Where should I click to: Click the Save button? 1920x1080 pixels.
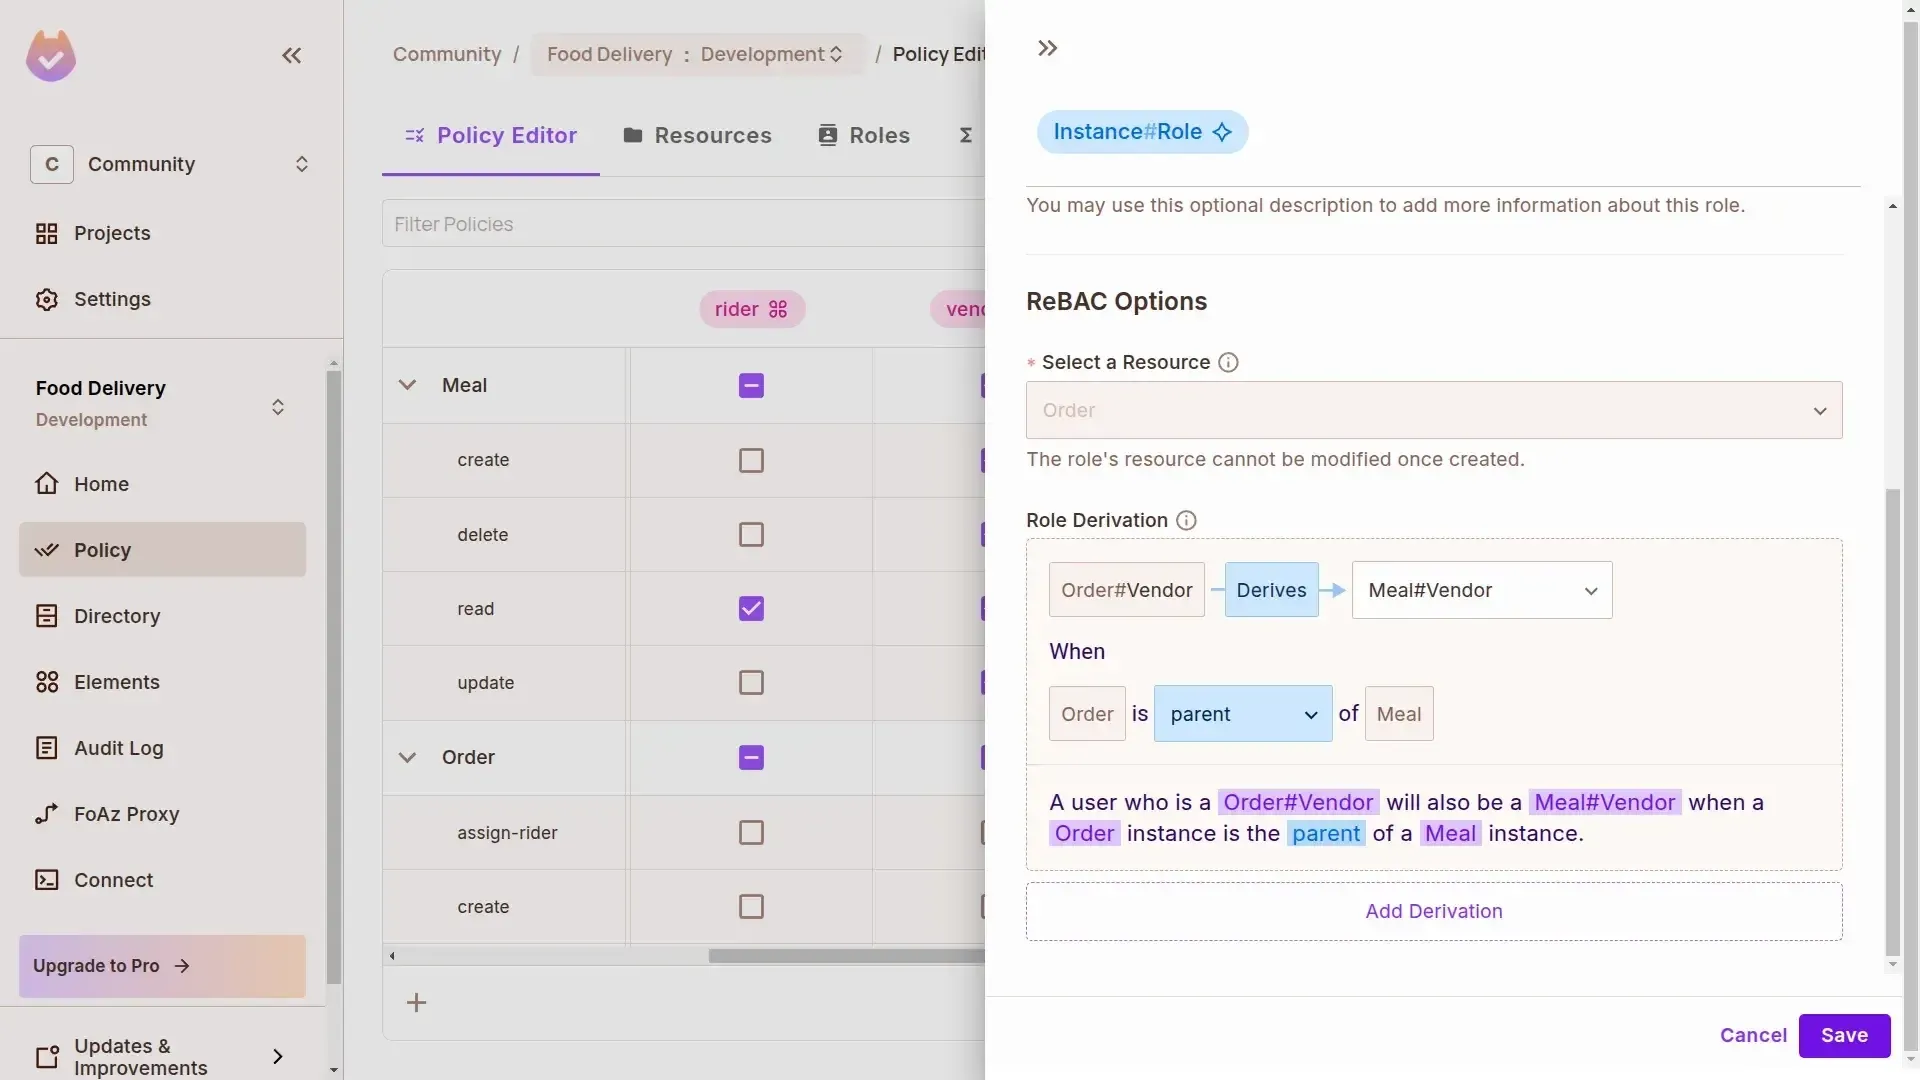1843,1036
